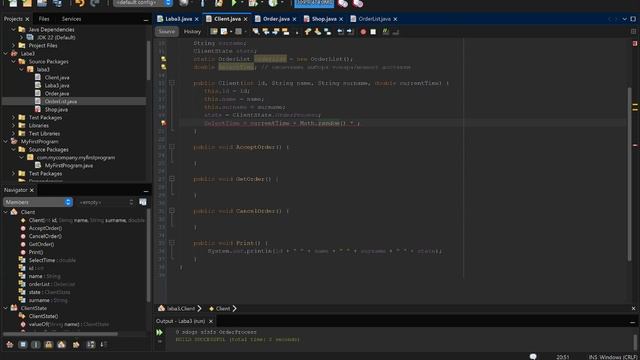Open the Laba3.java editor tab
Viewport: 640px width, 360px height.
click(179, 19)
